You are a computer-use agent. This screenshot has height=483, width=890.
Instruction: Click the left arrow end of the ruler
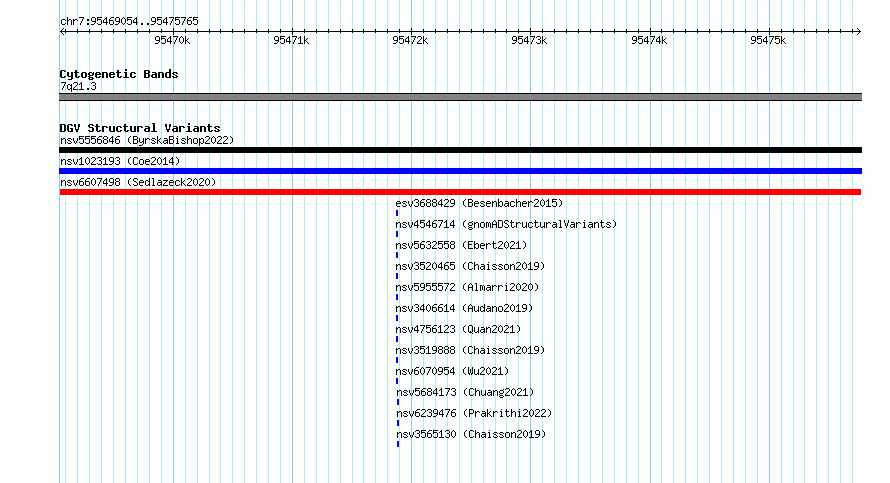click(62, 31)
